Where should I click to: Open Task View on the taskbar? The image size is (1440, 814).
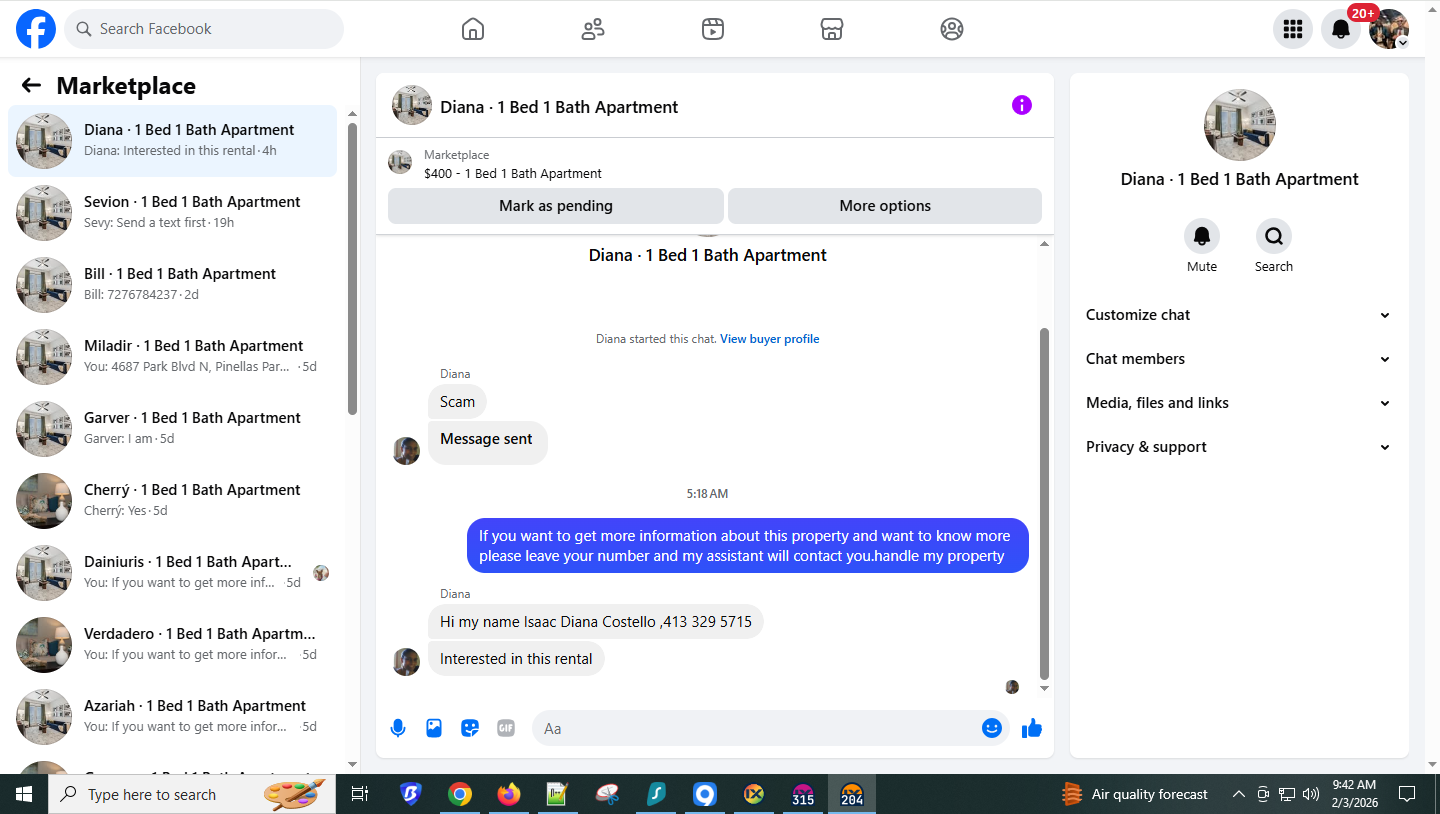[x=360, y=794]
